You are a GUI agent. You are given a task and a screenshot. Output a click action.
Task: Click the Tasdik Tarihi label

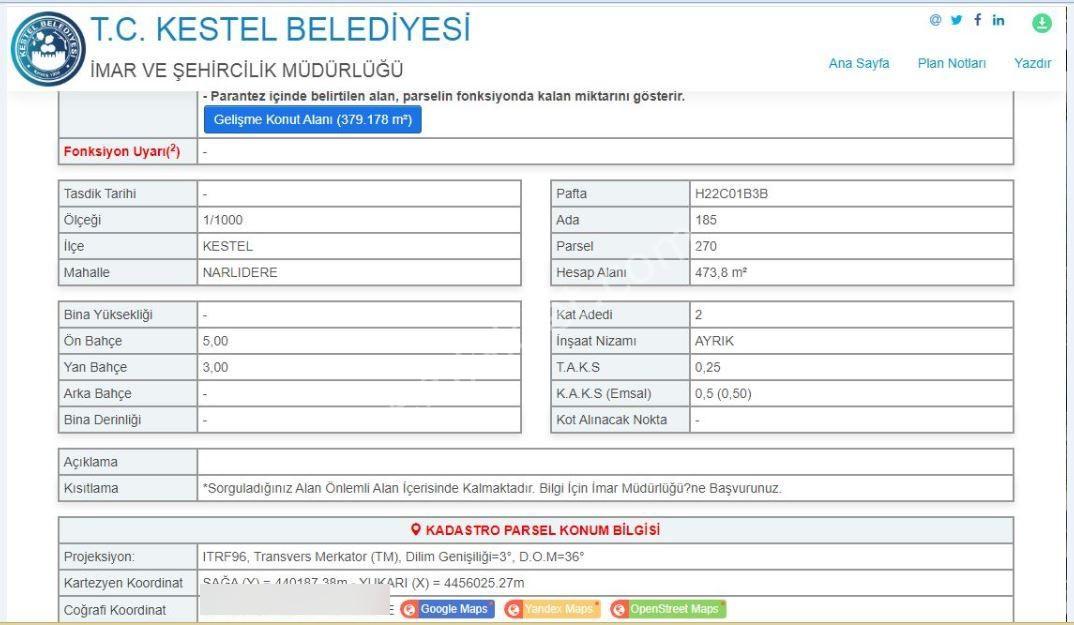pyautogui.click(x=100, y=194)
